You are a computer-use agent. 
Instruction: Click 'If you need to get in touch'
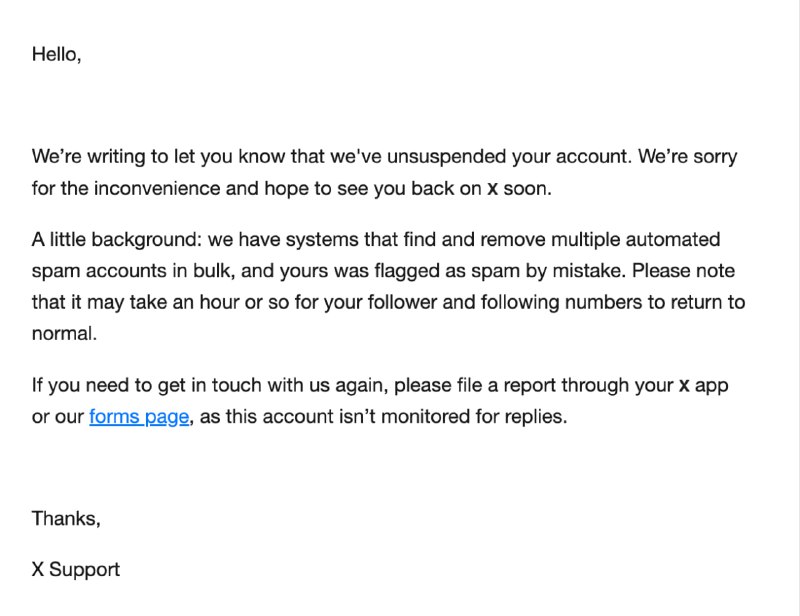[x=146, y=385]
